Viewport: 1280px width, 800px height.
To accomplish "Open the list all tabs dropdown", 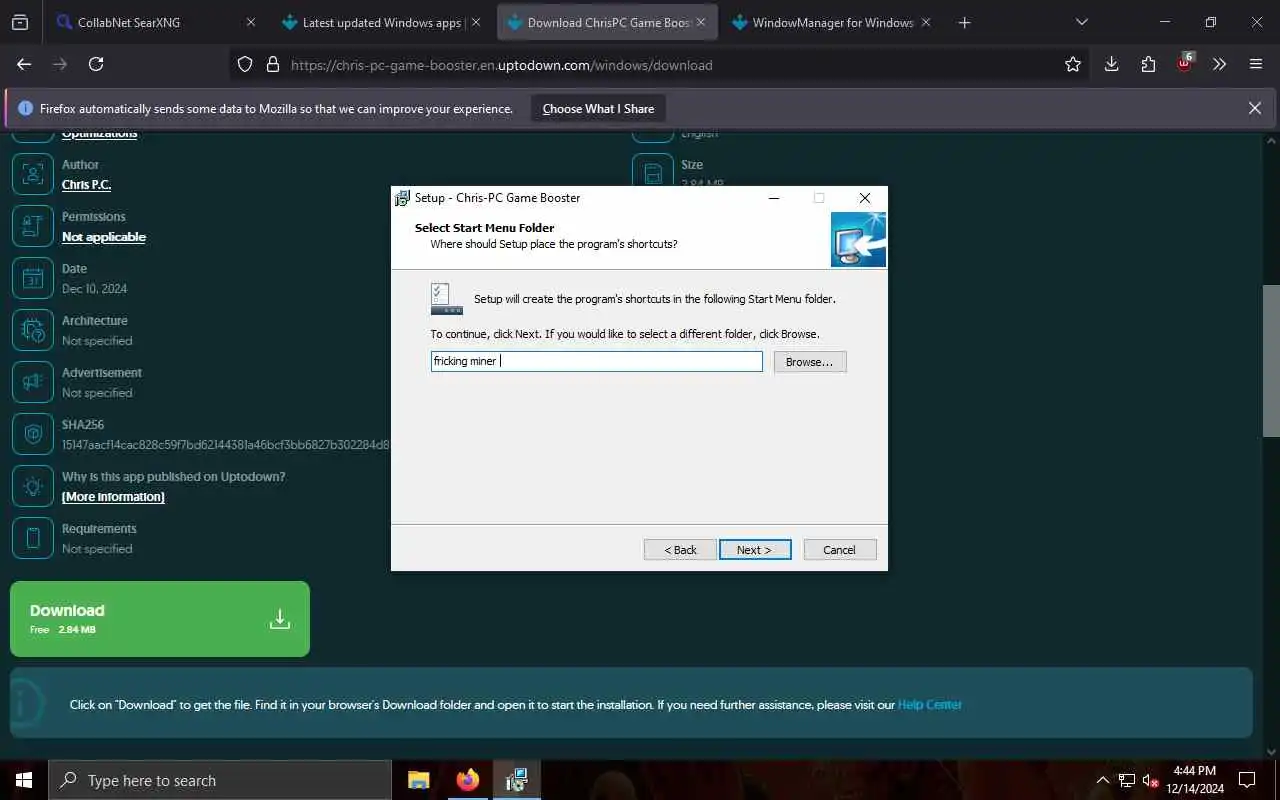I will click(x=1081, y=22).
